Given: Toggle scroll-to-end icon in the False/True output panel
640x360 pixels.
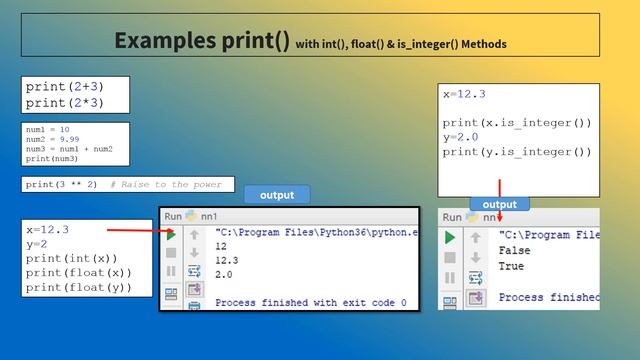Looking at the screenshot, I should coord(476,298).
